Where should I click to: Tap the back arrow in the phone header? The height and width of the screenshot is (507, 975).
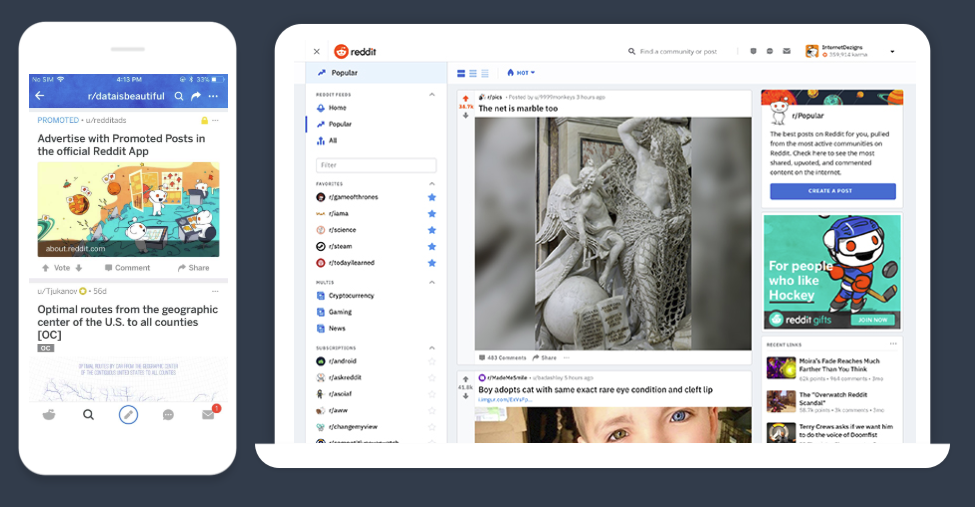coord(40,96)
